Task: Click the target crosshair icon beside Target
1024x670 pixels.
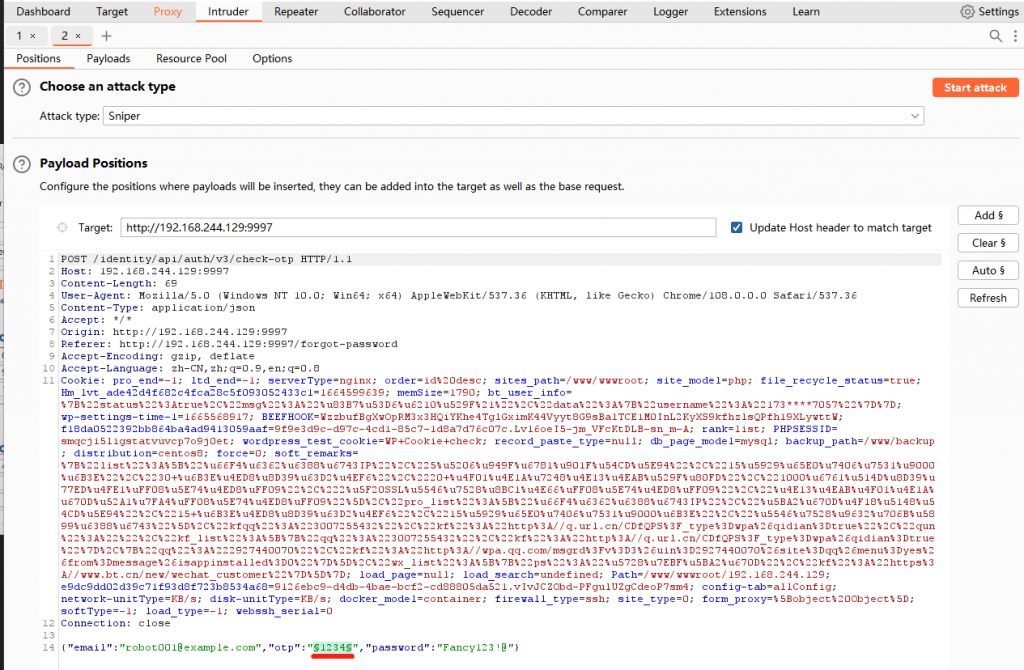Action: tap(62, 227)
